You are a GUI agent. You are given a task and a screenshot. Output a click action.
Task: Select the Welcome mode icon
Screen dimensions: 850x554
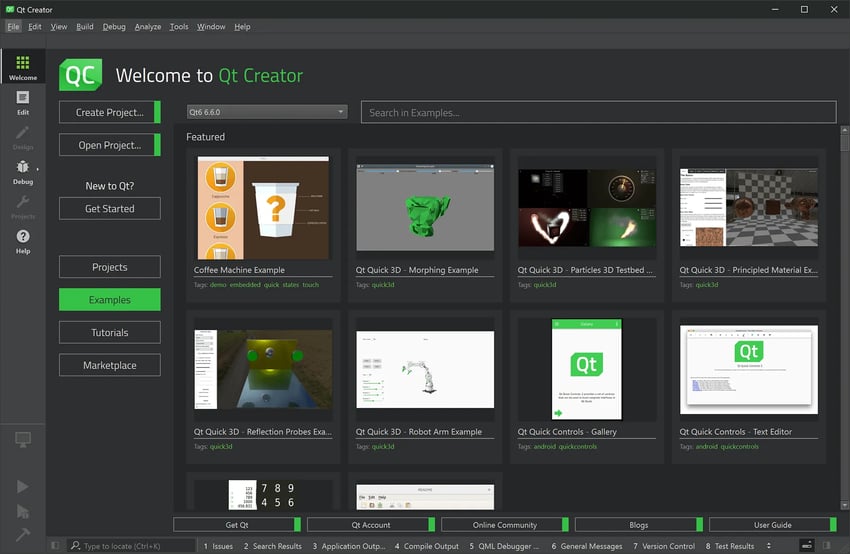click(22, 68)
